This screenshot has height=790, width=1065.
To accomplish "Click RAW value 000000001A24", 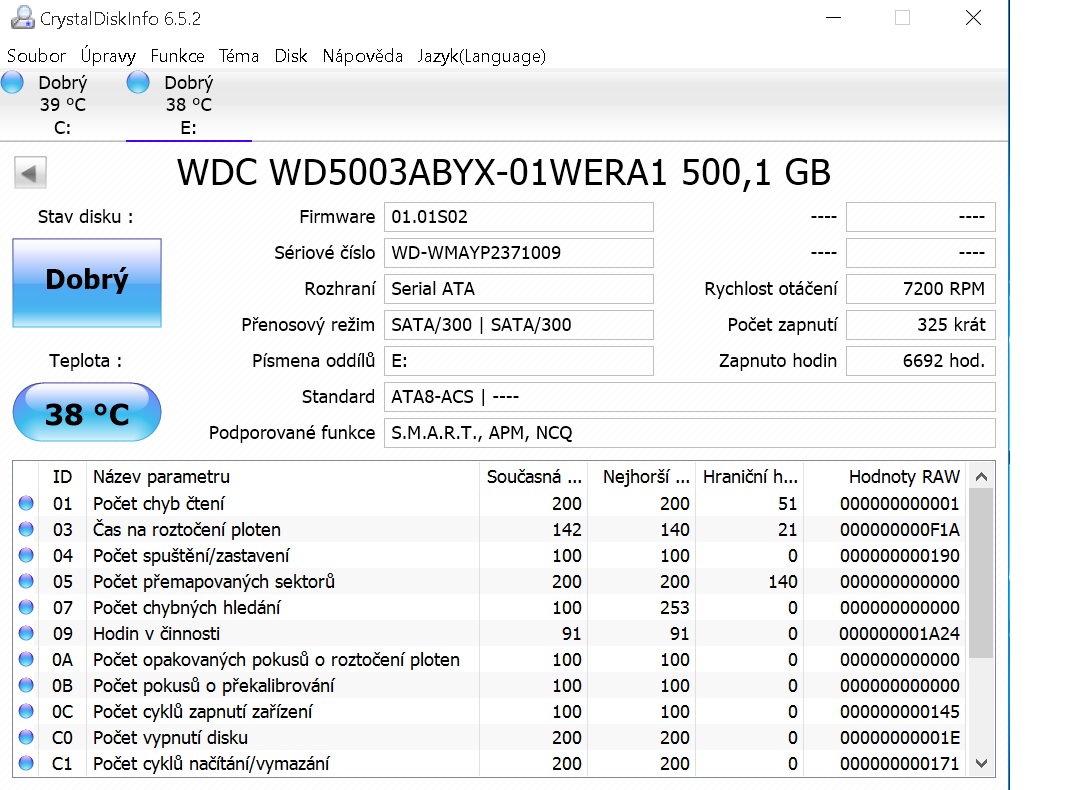I will pyautogui.click(x=899, y=633).
